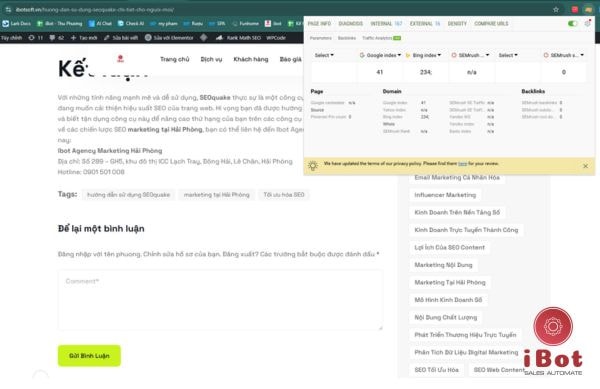Open the Bao gia menu item
The image size is (600, 389).
[x=290, y=59]
